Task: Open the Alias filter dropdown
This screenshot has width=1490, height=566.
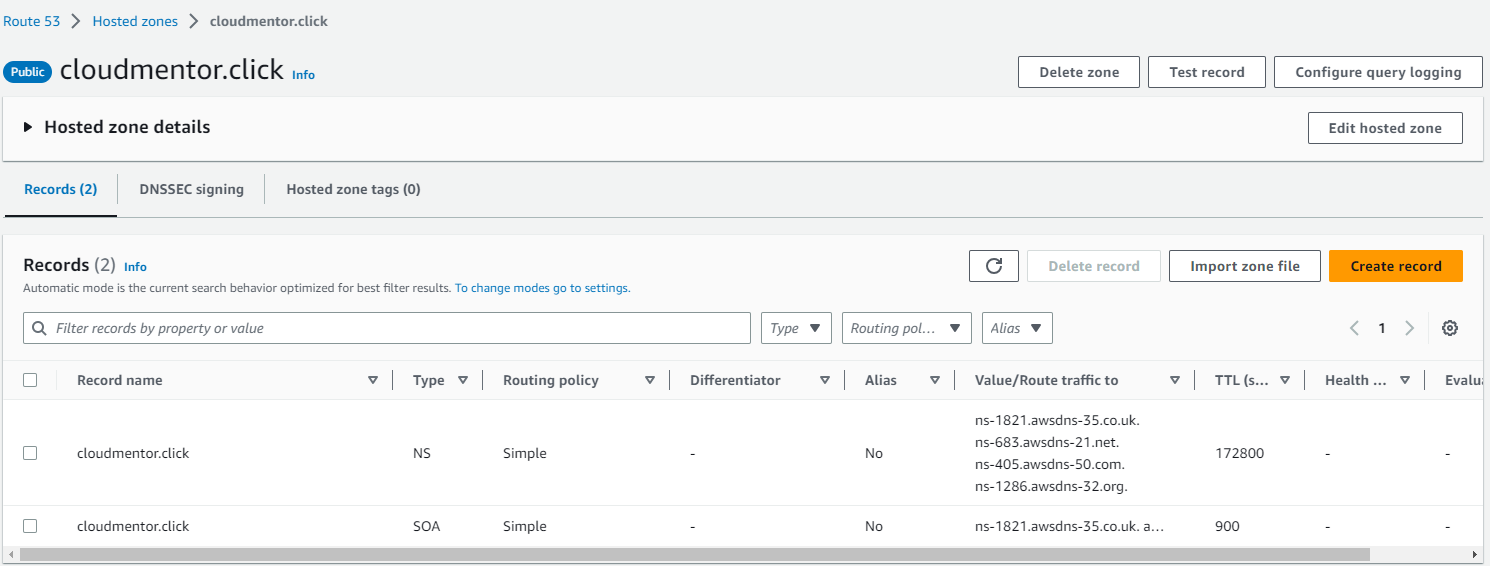Action: (x=1017, y=328)
